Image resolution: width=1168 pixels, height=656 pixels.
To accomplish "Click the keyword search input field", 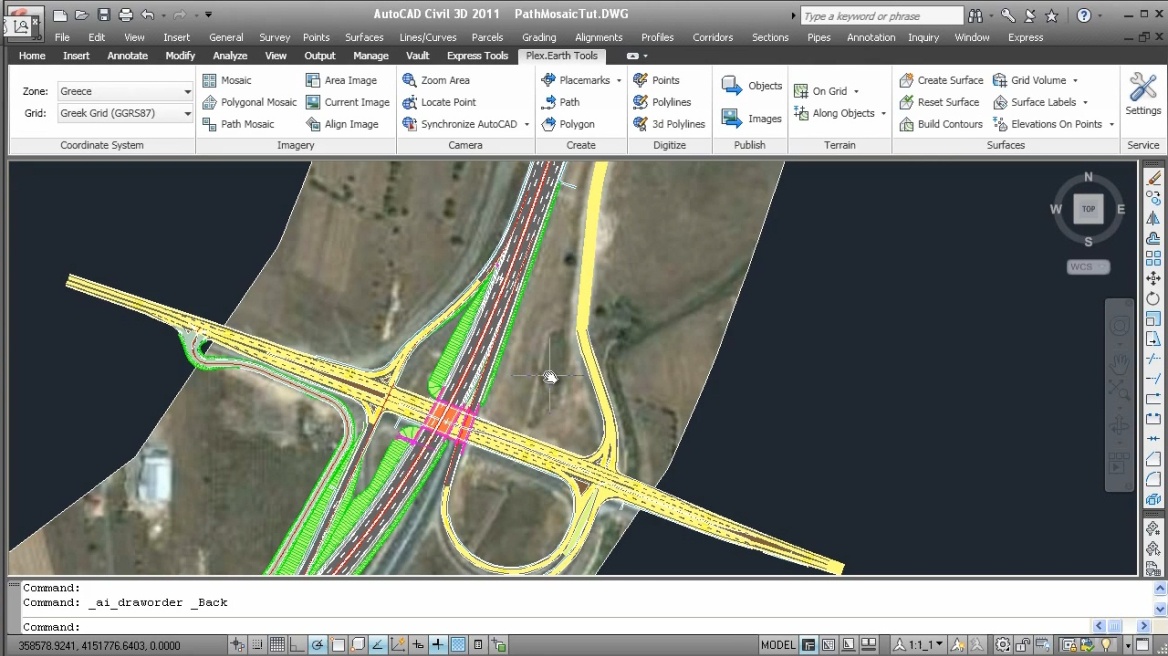I will 880,16.
